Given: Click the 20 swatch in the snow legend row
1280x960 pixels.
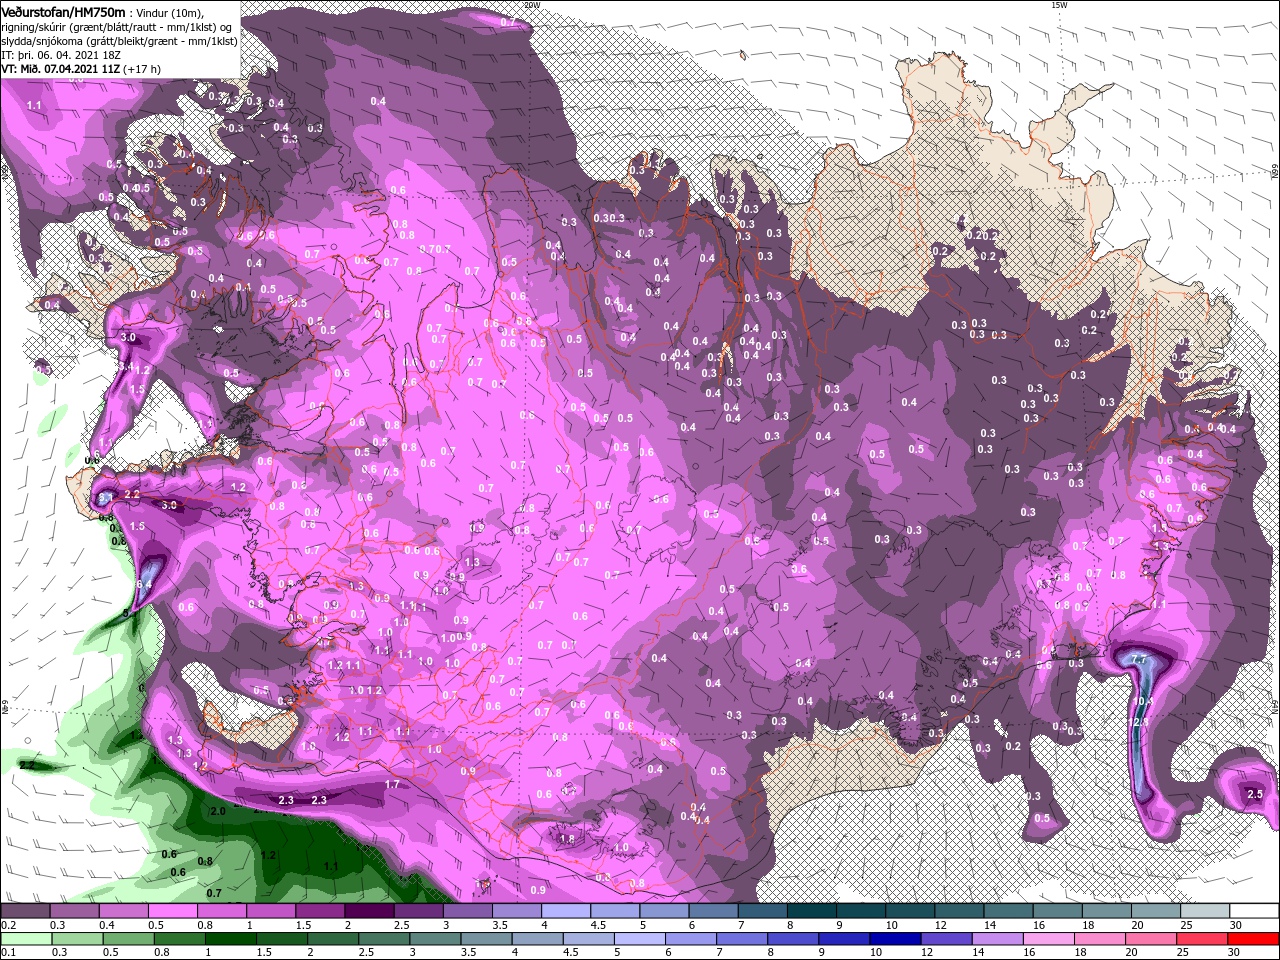Looking at the screenshot, I should click(1156, 911).
